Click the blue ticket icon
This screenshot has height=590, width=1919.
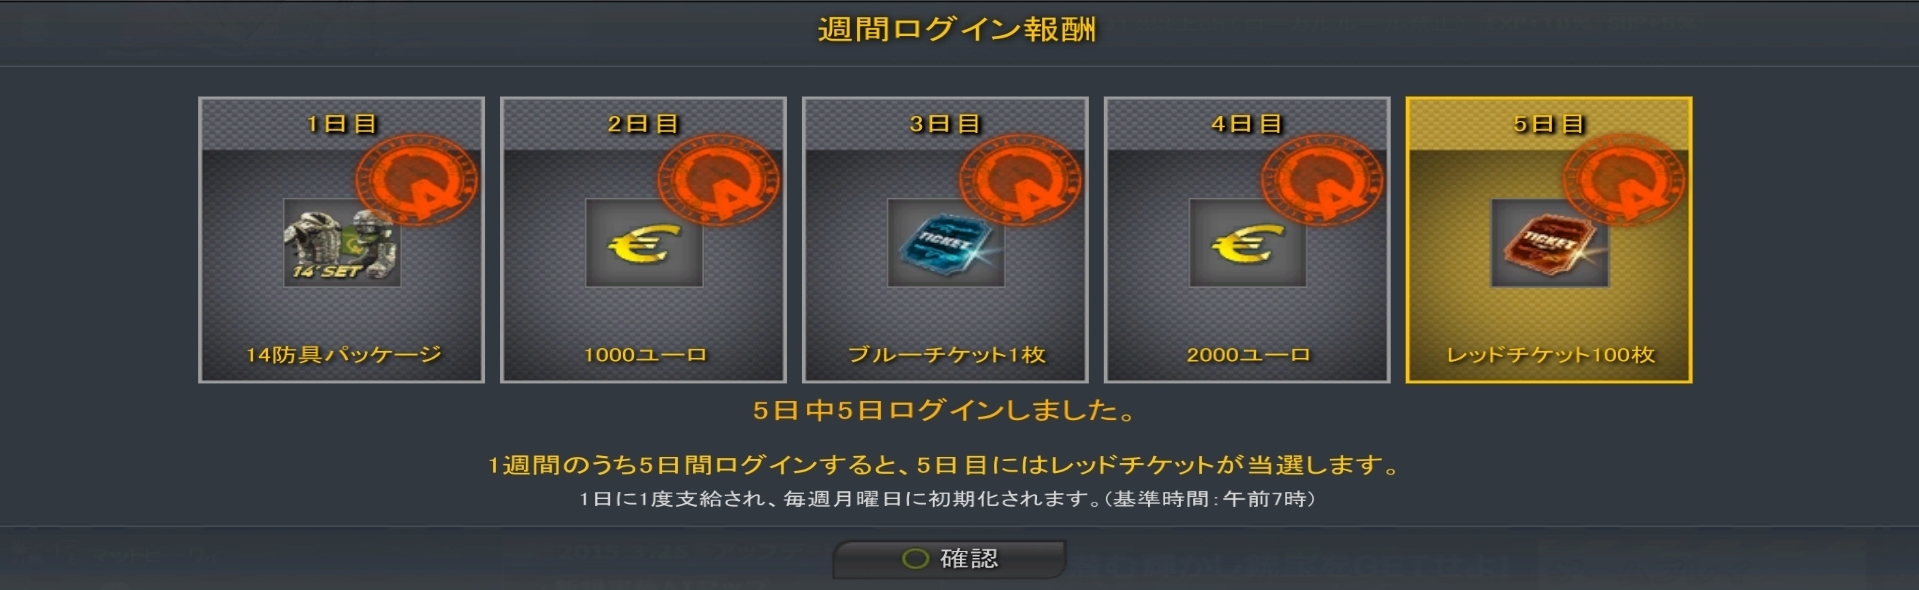click(946, 243)
